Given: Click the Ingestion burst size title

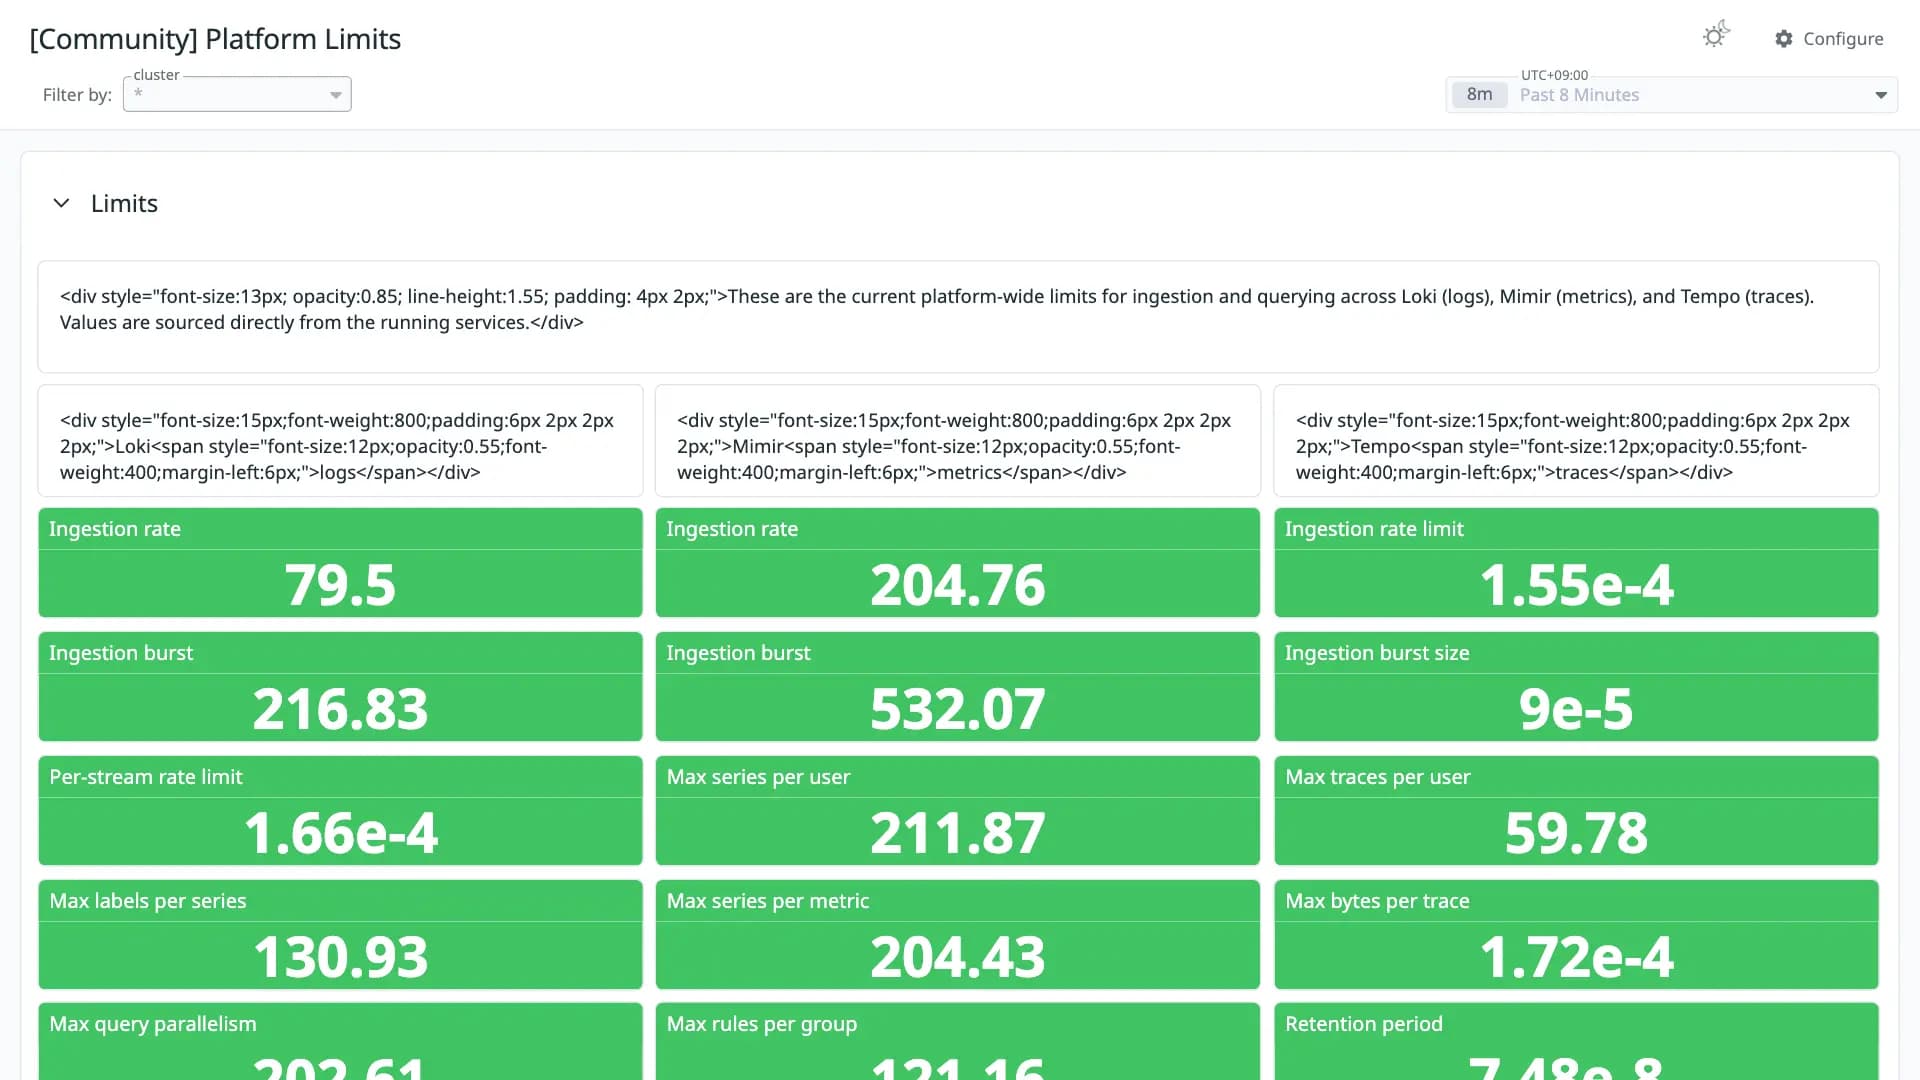Looking at the screenshot, I should 1377,653.
